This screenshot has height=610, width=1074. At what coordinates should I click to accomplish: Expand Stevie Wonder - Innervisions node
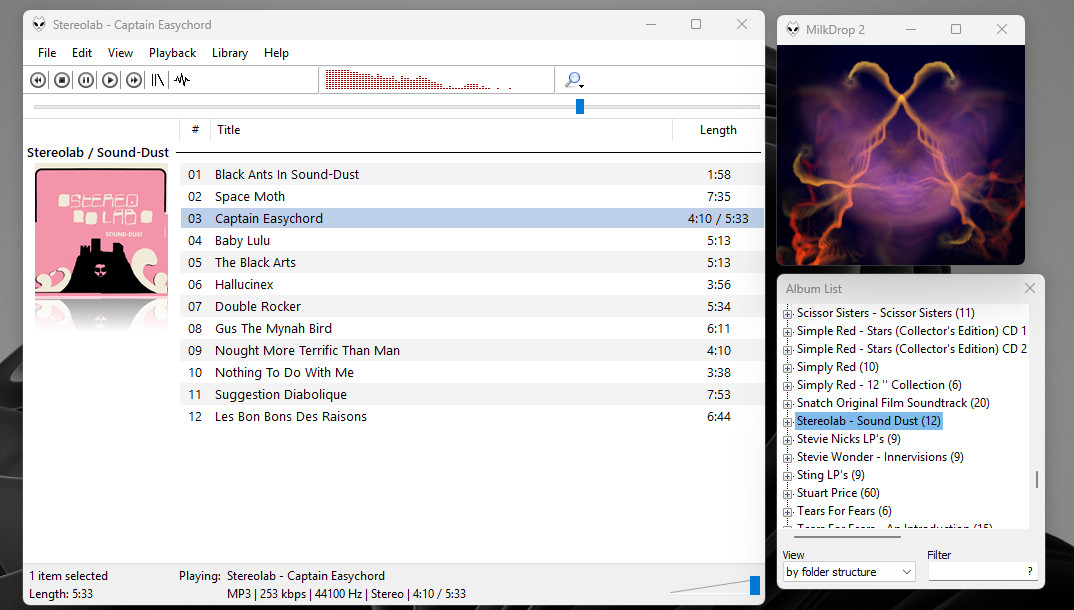(788, 458)
